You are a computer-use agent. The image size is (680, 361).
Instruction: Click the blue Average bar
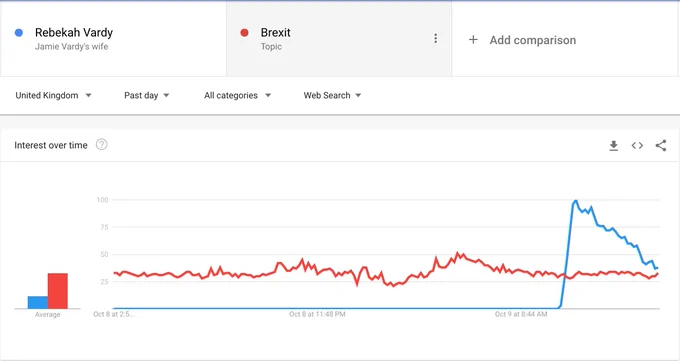click(38, 302)
